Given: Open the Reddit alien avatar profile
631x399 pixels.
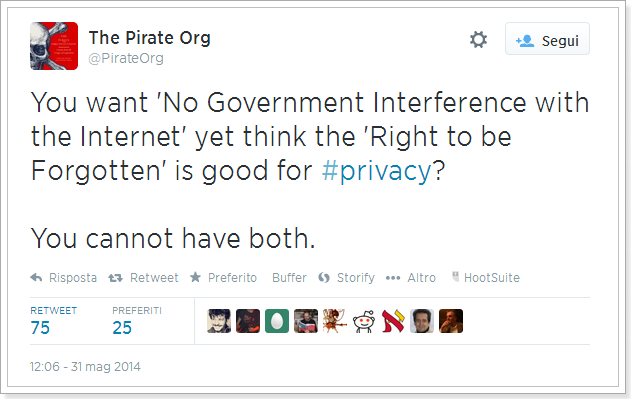Looking at the screenshot, I should point(364,321).
